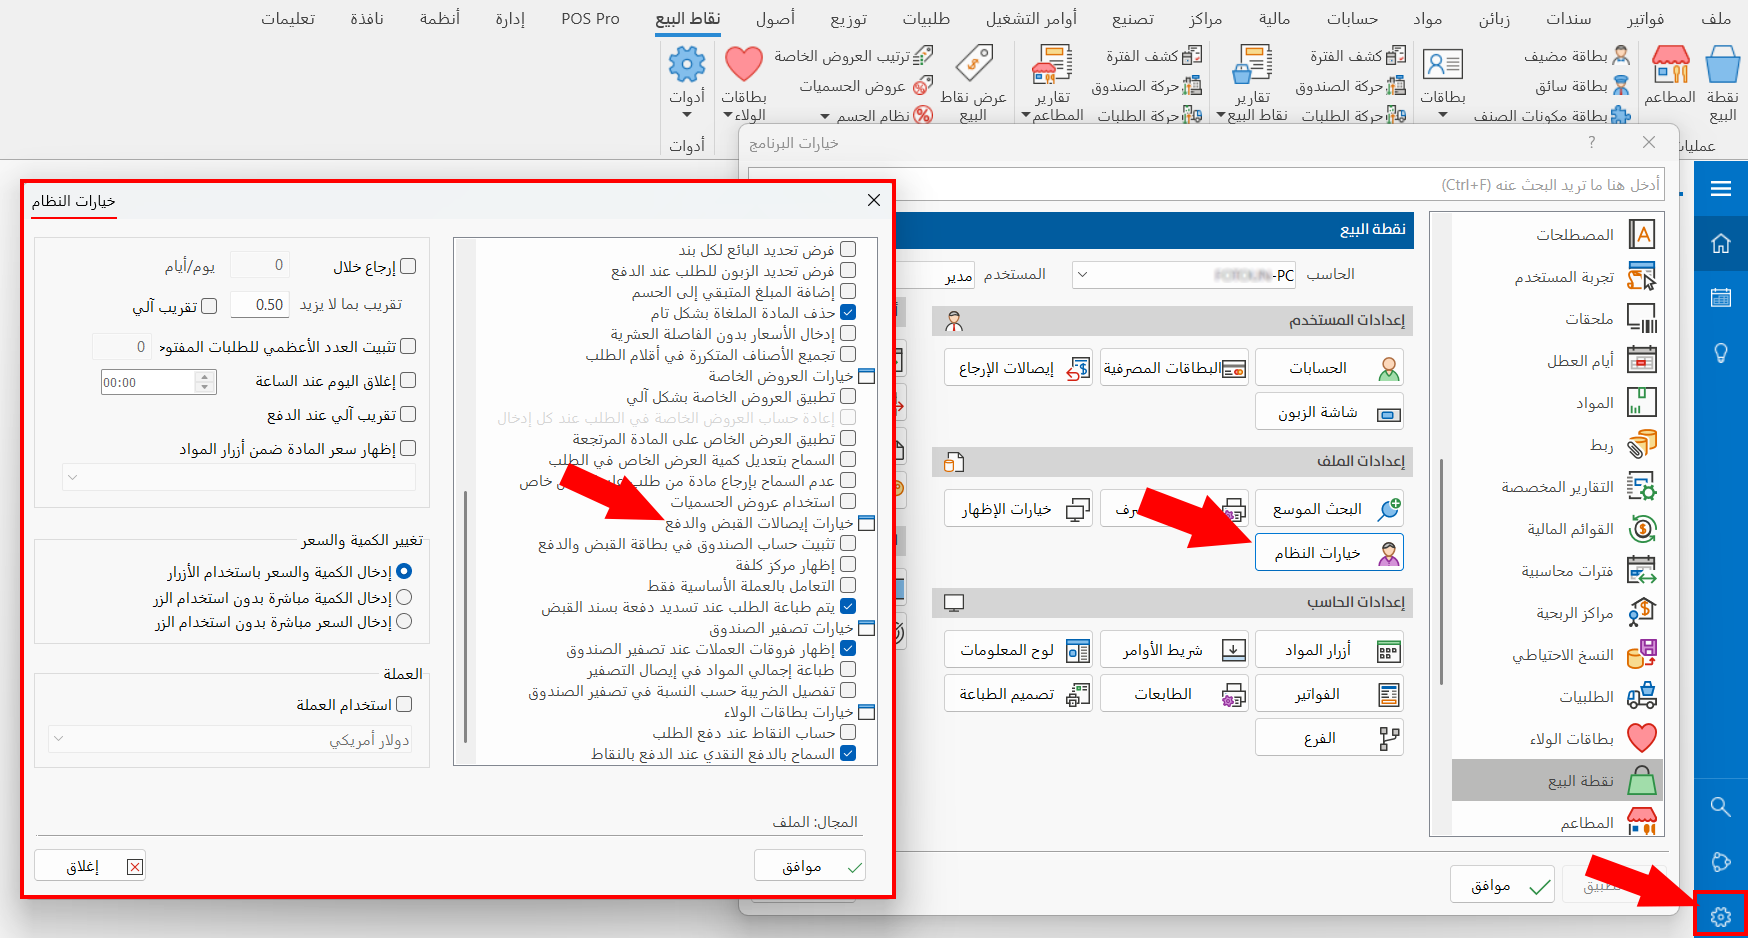
Task: Select القوائم المالية in category list
Action: [x=1556, y=528]
